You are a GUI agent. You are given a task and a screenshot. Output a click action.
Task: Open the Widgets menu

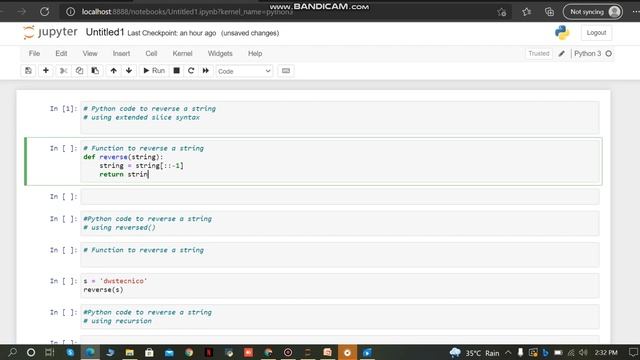tap(220, 53)
